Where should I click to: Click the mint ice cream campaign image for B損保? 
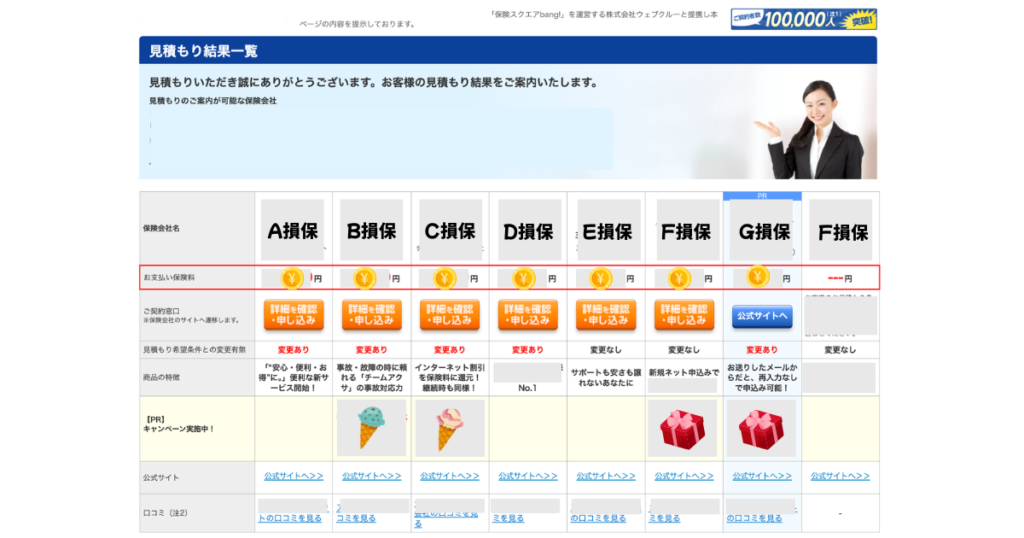coord(371,428)
